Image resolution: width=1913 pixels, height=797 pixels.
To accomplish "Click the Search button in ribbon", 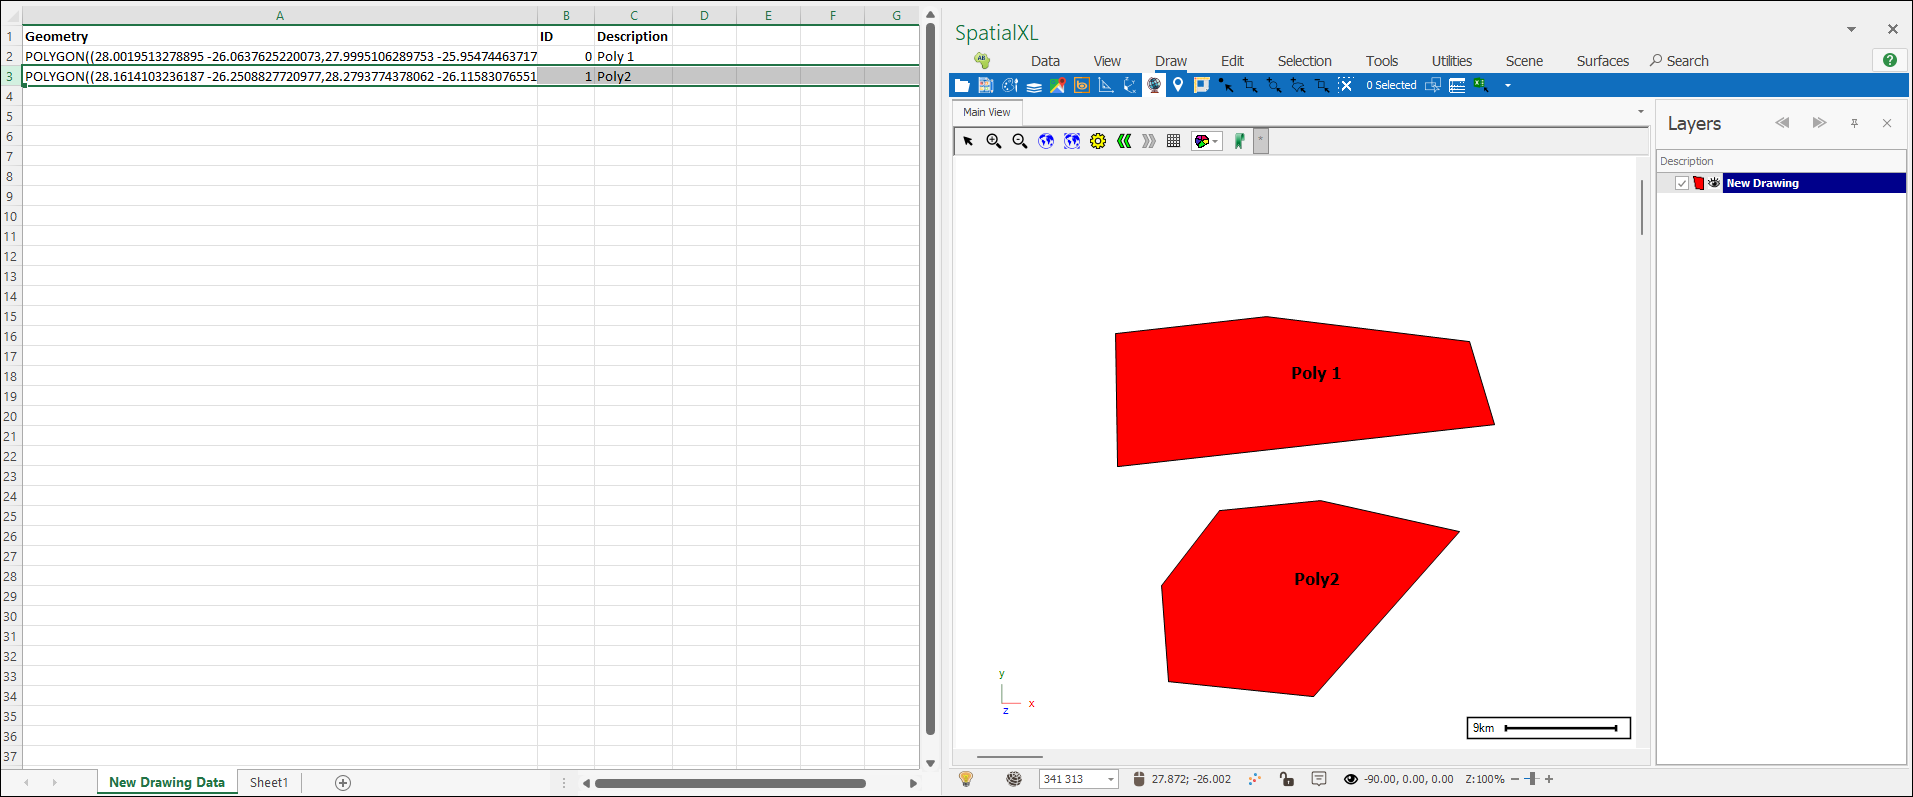I will click(x=1679, y=61).
